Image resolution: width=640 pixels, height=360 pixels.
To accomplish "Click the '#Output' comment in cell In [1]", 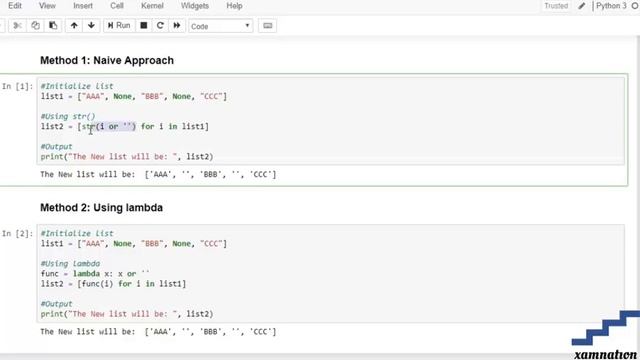I will 56,147.
